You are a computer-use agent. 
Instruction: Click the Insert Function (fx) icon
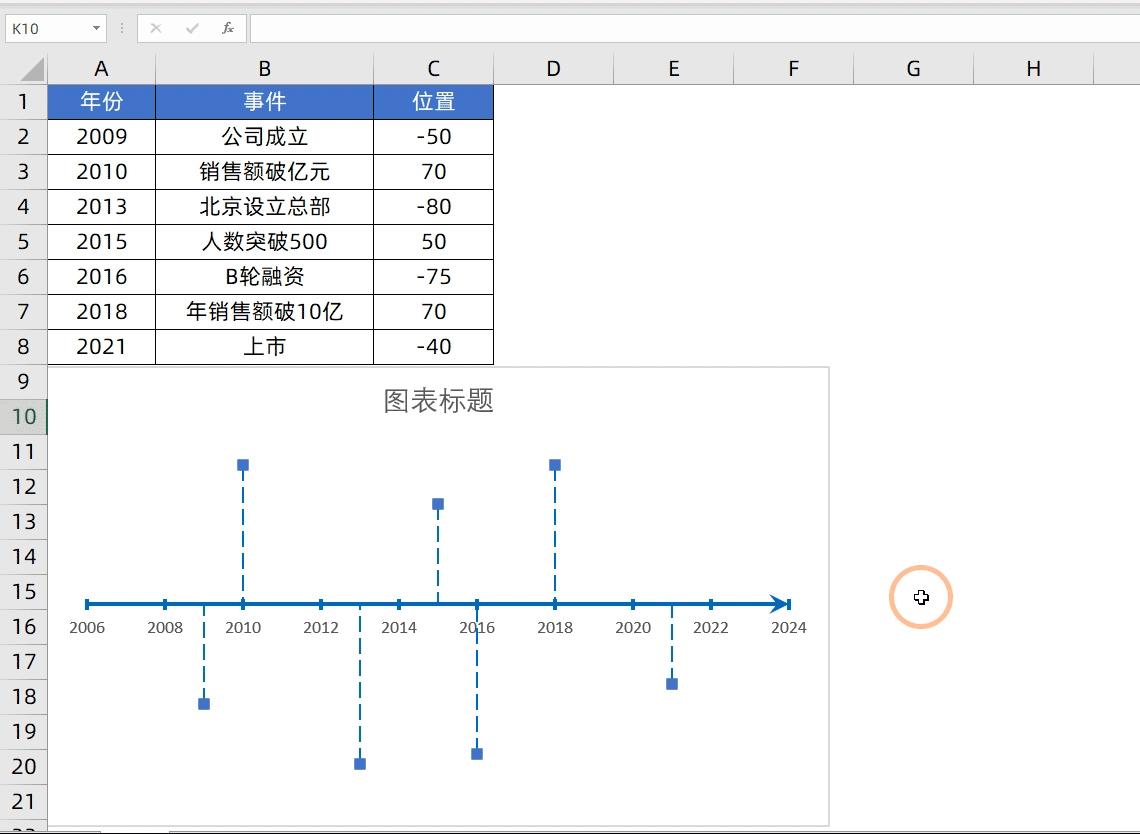point(227,28)
